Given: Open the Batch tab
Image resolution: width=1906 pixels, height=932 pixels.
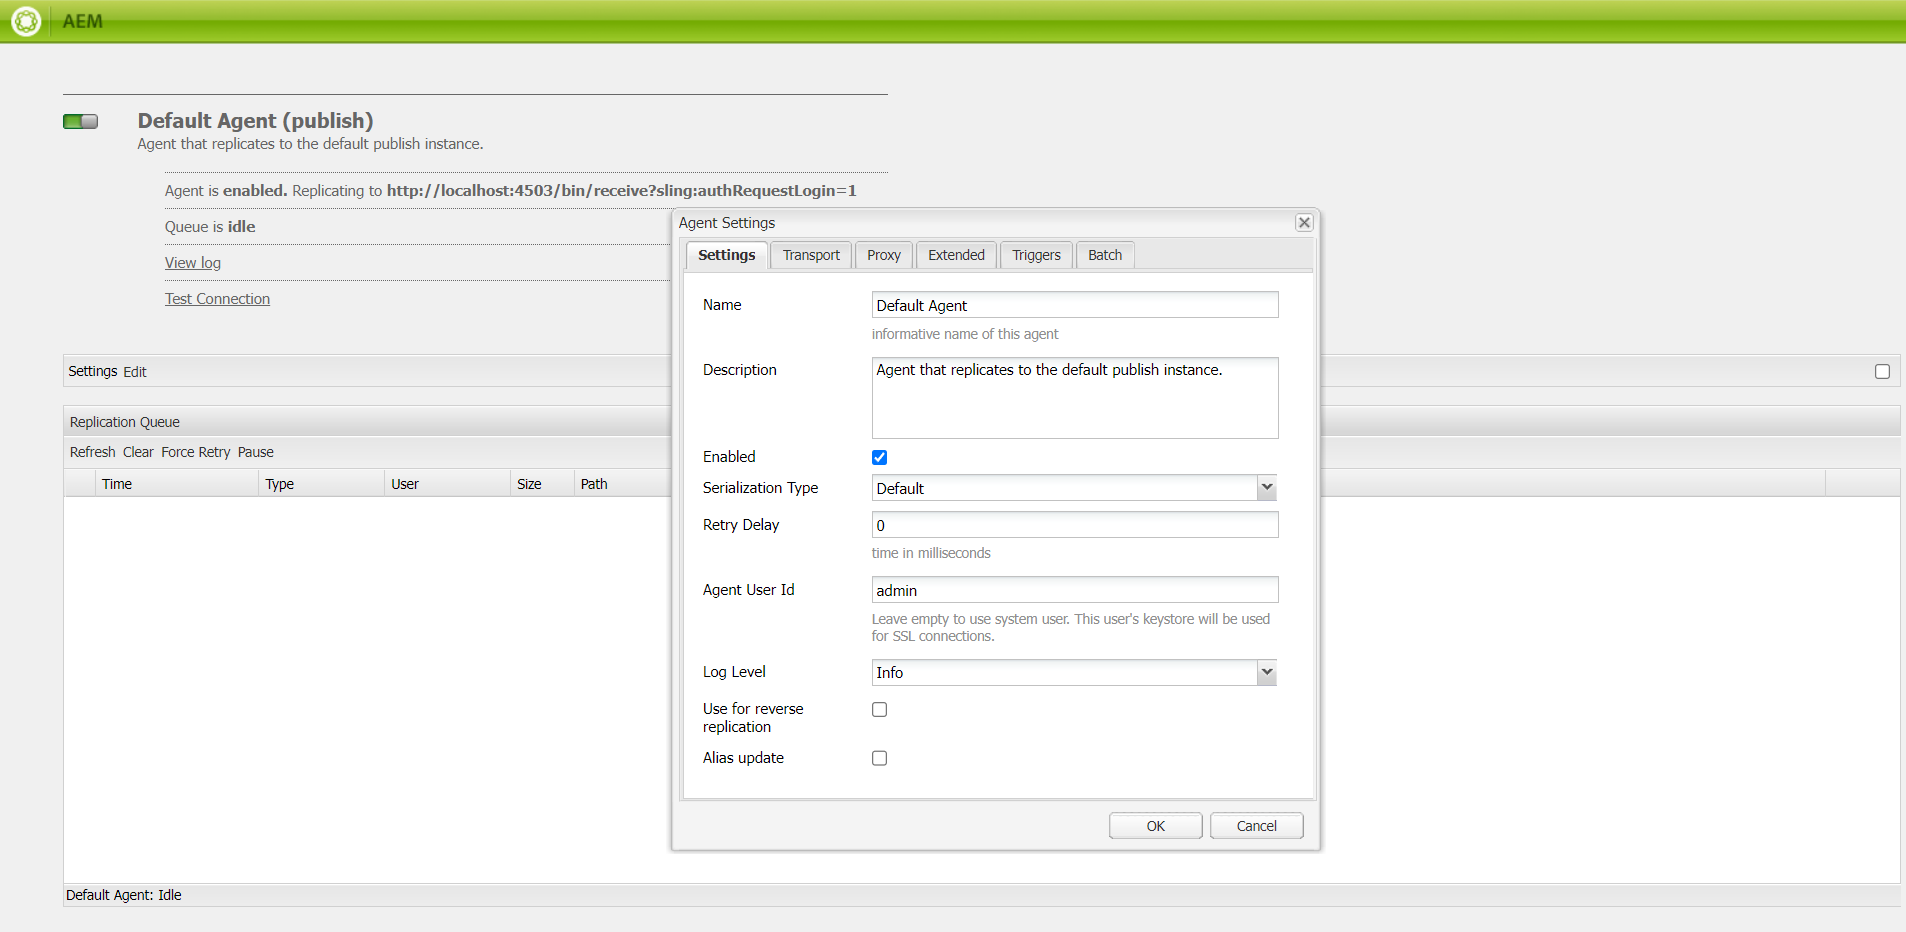Looking at the screenshot, I should 1104,256.
